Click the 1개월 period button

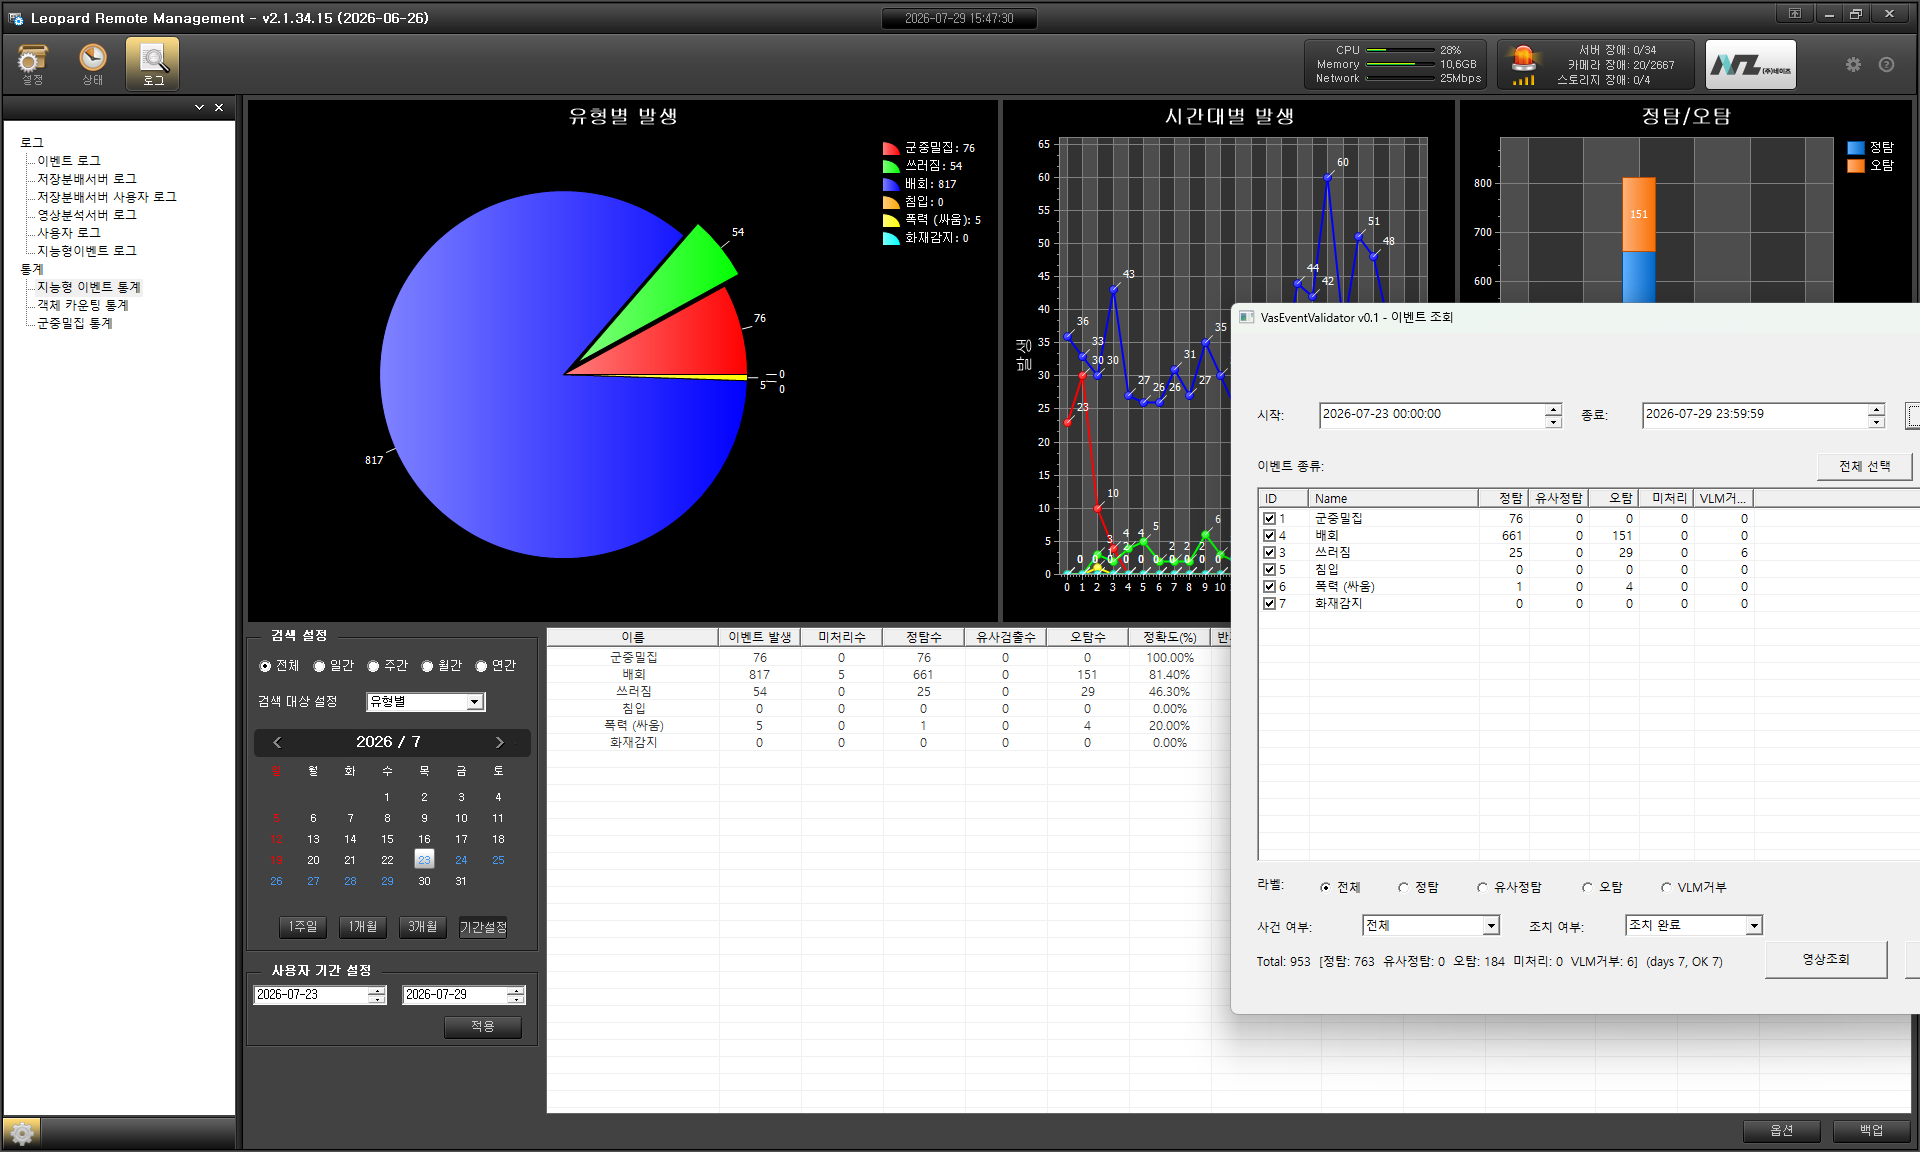(x=363, y=927)
